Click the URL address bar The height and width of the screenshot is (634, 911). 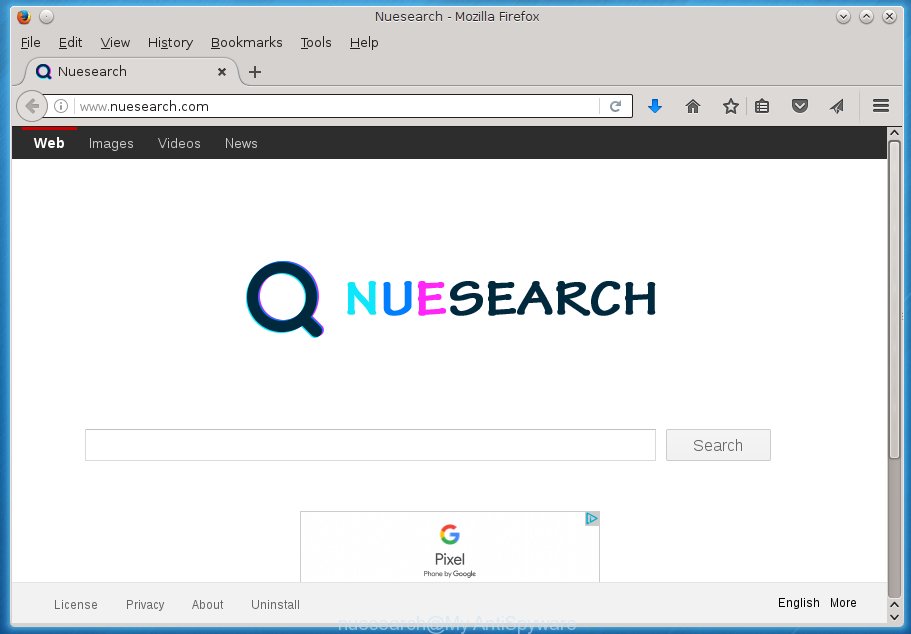pos(337,106)
